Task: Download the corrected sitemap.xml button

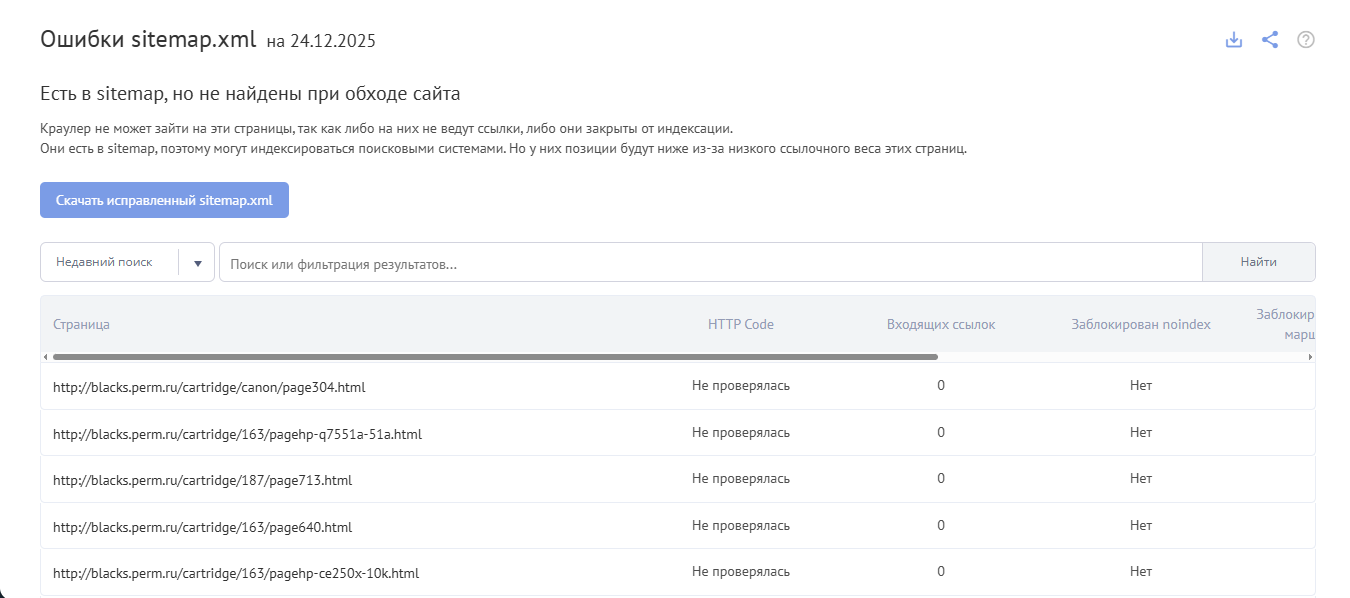Action: 164,200
